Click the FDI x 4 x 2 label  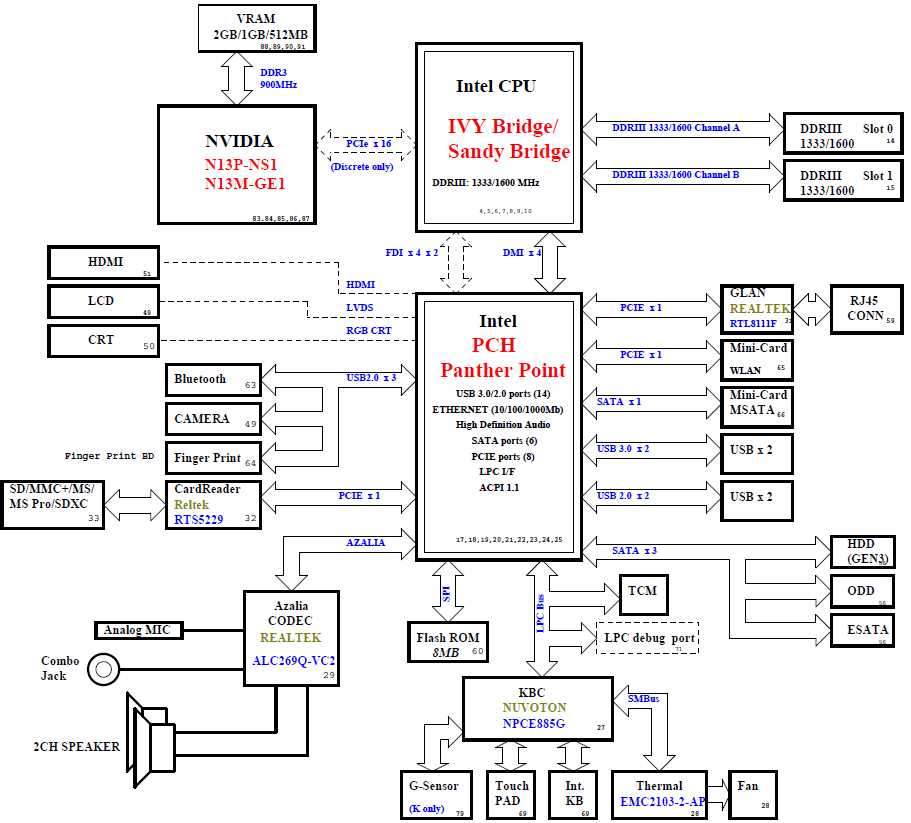[x=411, y=253]
